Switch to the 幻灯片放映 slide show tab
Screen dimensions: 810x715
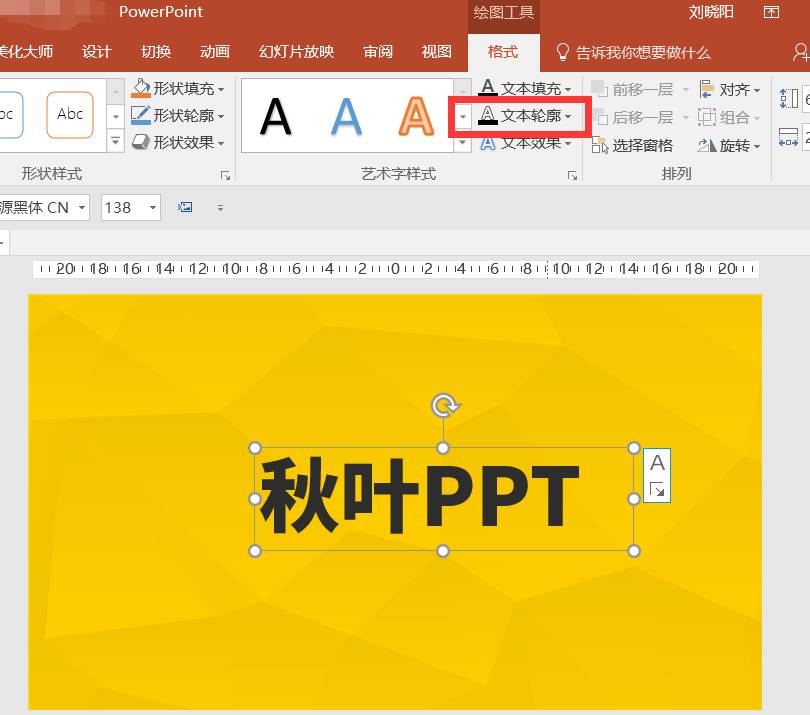(x=297, y=52)
